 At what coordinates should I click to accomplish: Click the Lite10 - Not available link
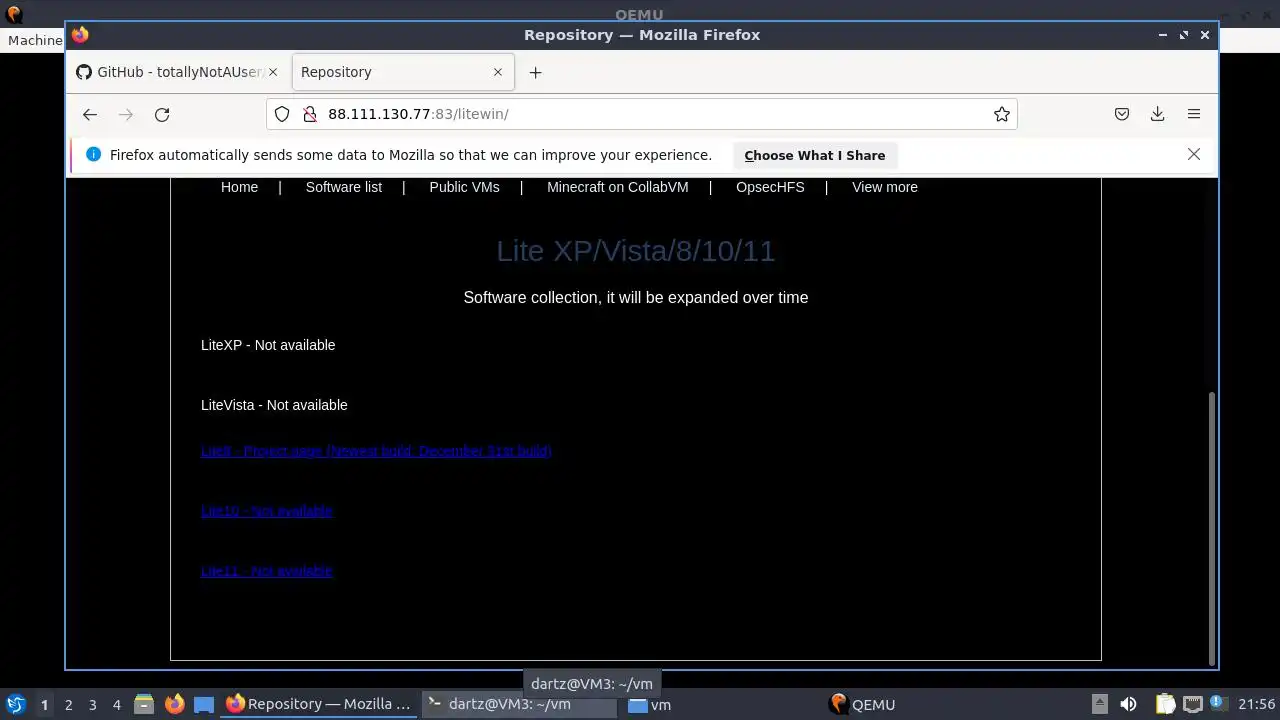pos(266,511)
